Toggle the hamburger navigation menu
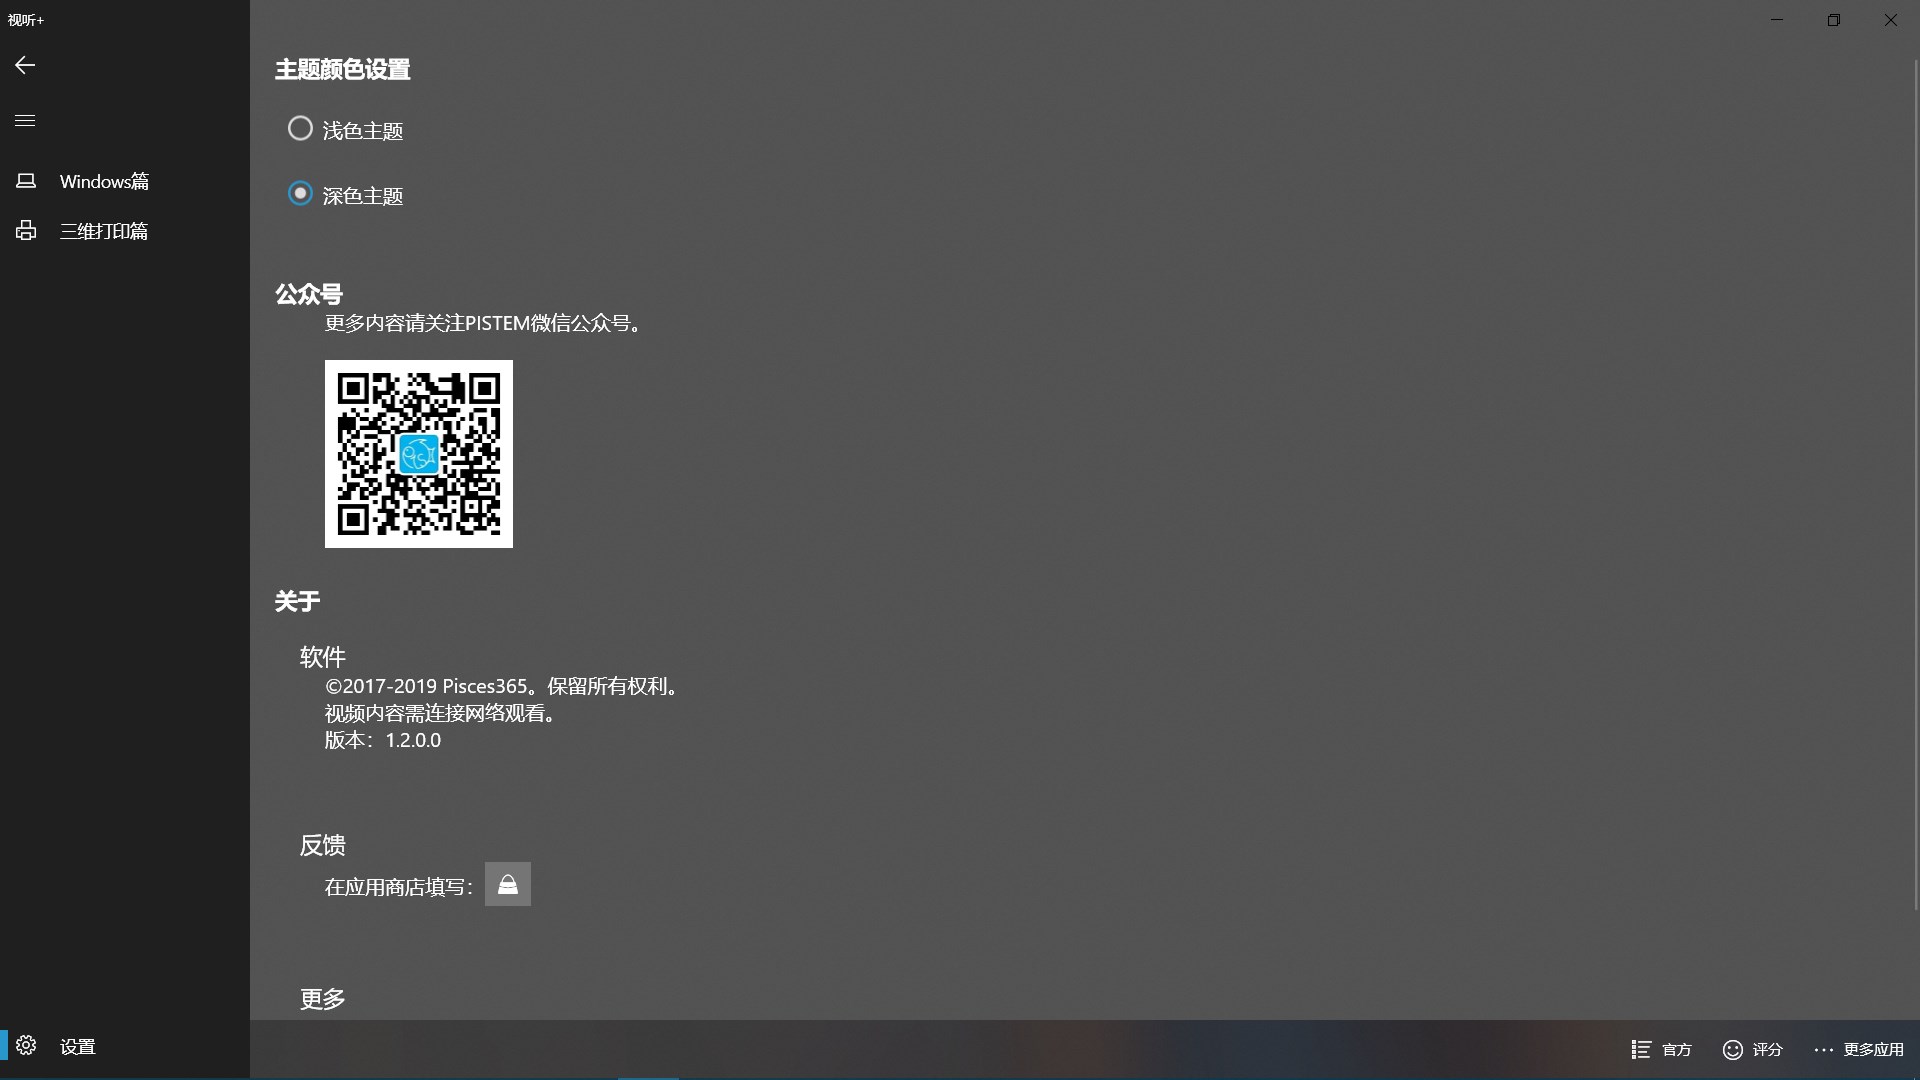Viewport: 1920px width, 1080px height. [25, 121]
